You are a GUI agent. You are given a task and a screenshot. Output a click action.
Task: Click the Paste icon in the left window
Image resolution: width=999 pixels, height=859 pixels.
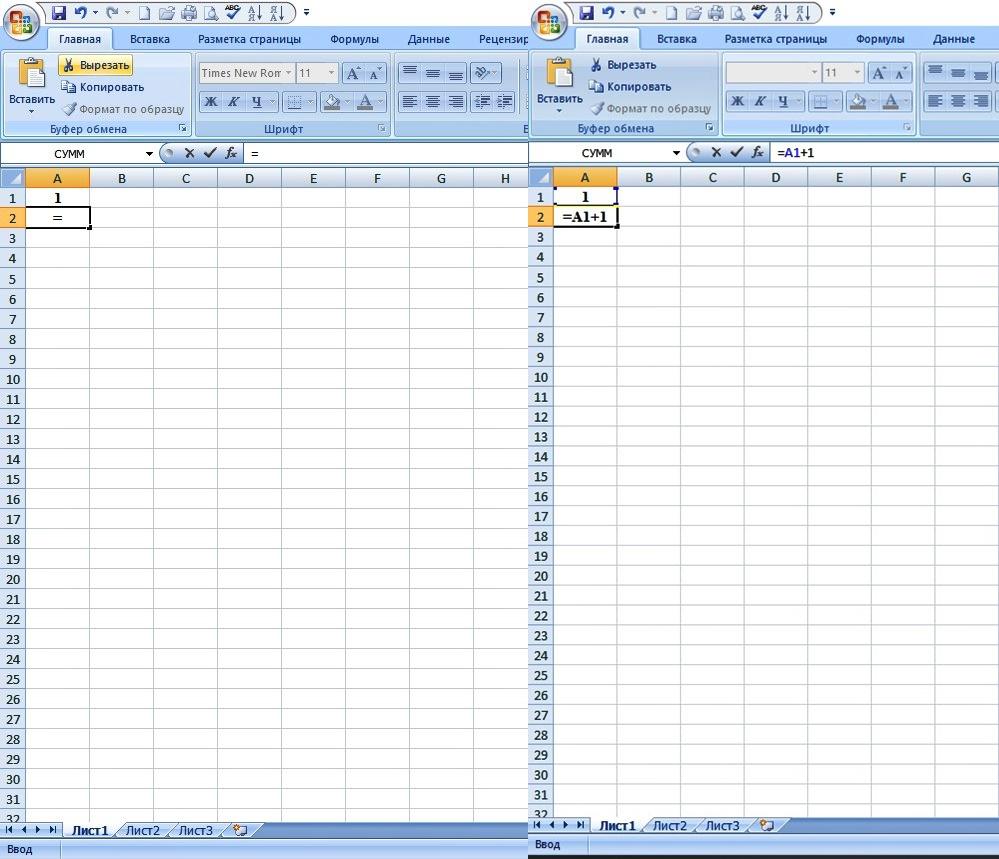click(x=32, y=84)
